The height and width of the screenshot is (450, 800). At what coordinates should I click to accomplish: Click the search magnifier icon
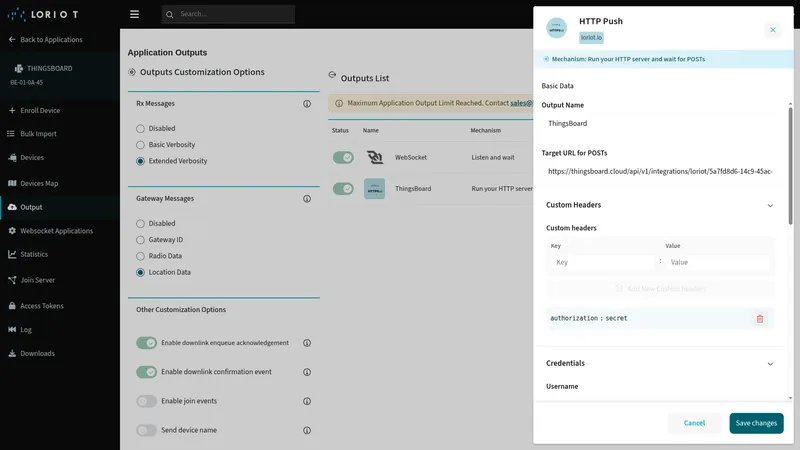click(x=170, y=14)
